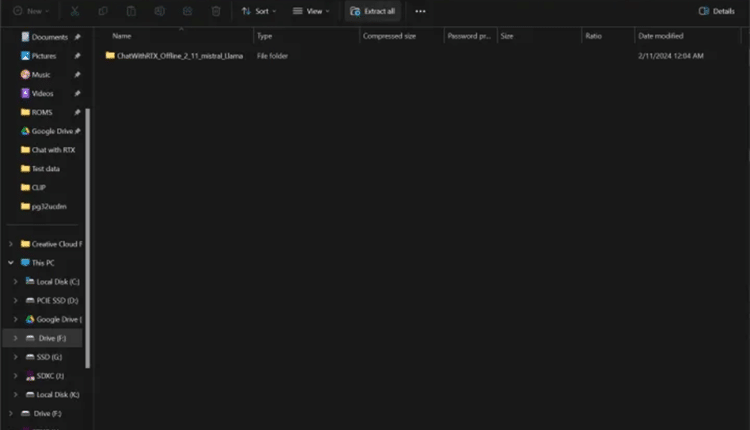
Task: Select Chat with RTX in sidebar
Action: coord(53,150)
